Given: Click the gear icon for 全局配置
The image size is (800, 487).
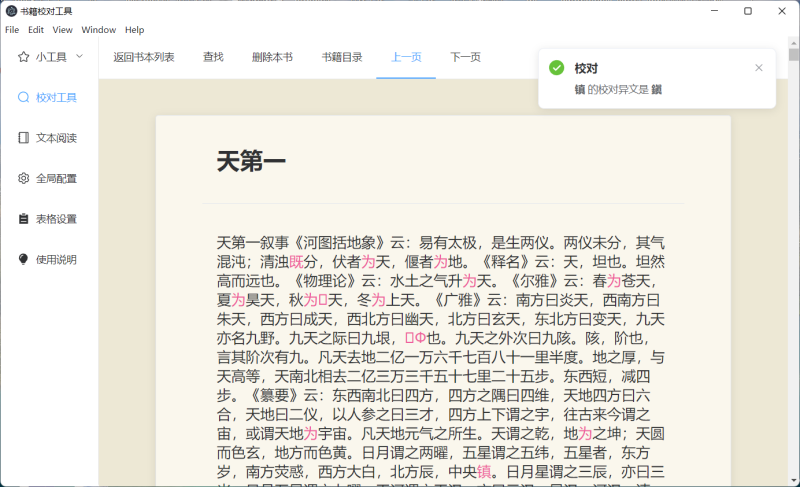Looking at the screenshot, I should tap(23, 178).
